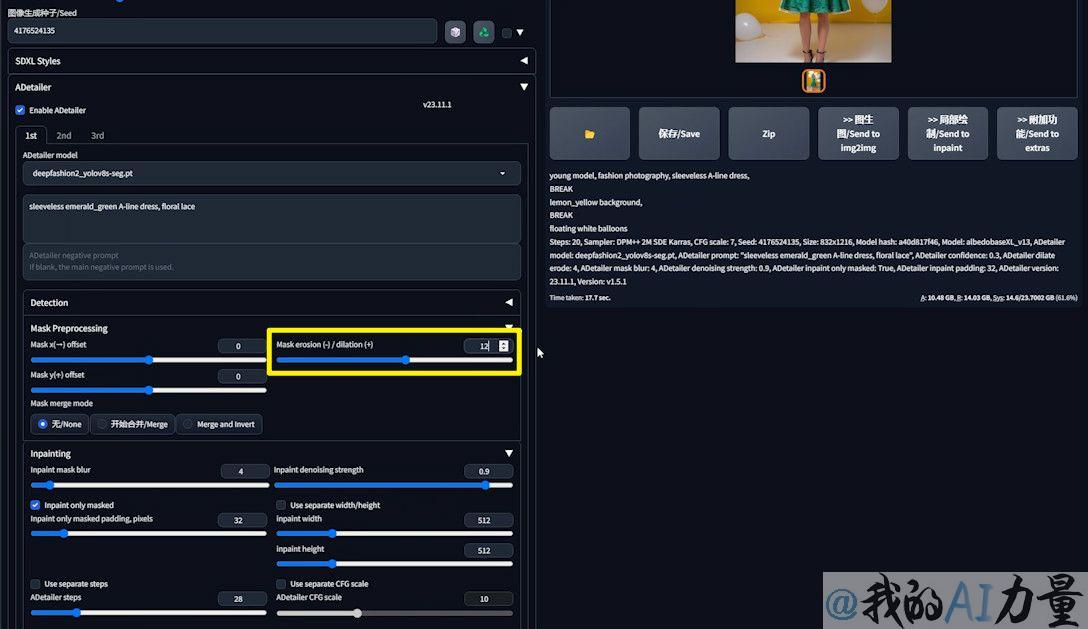Click the v23.11.1 version label
Screen dimensions: 1088x629
click(437, 105)
